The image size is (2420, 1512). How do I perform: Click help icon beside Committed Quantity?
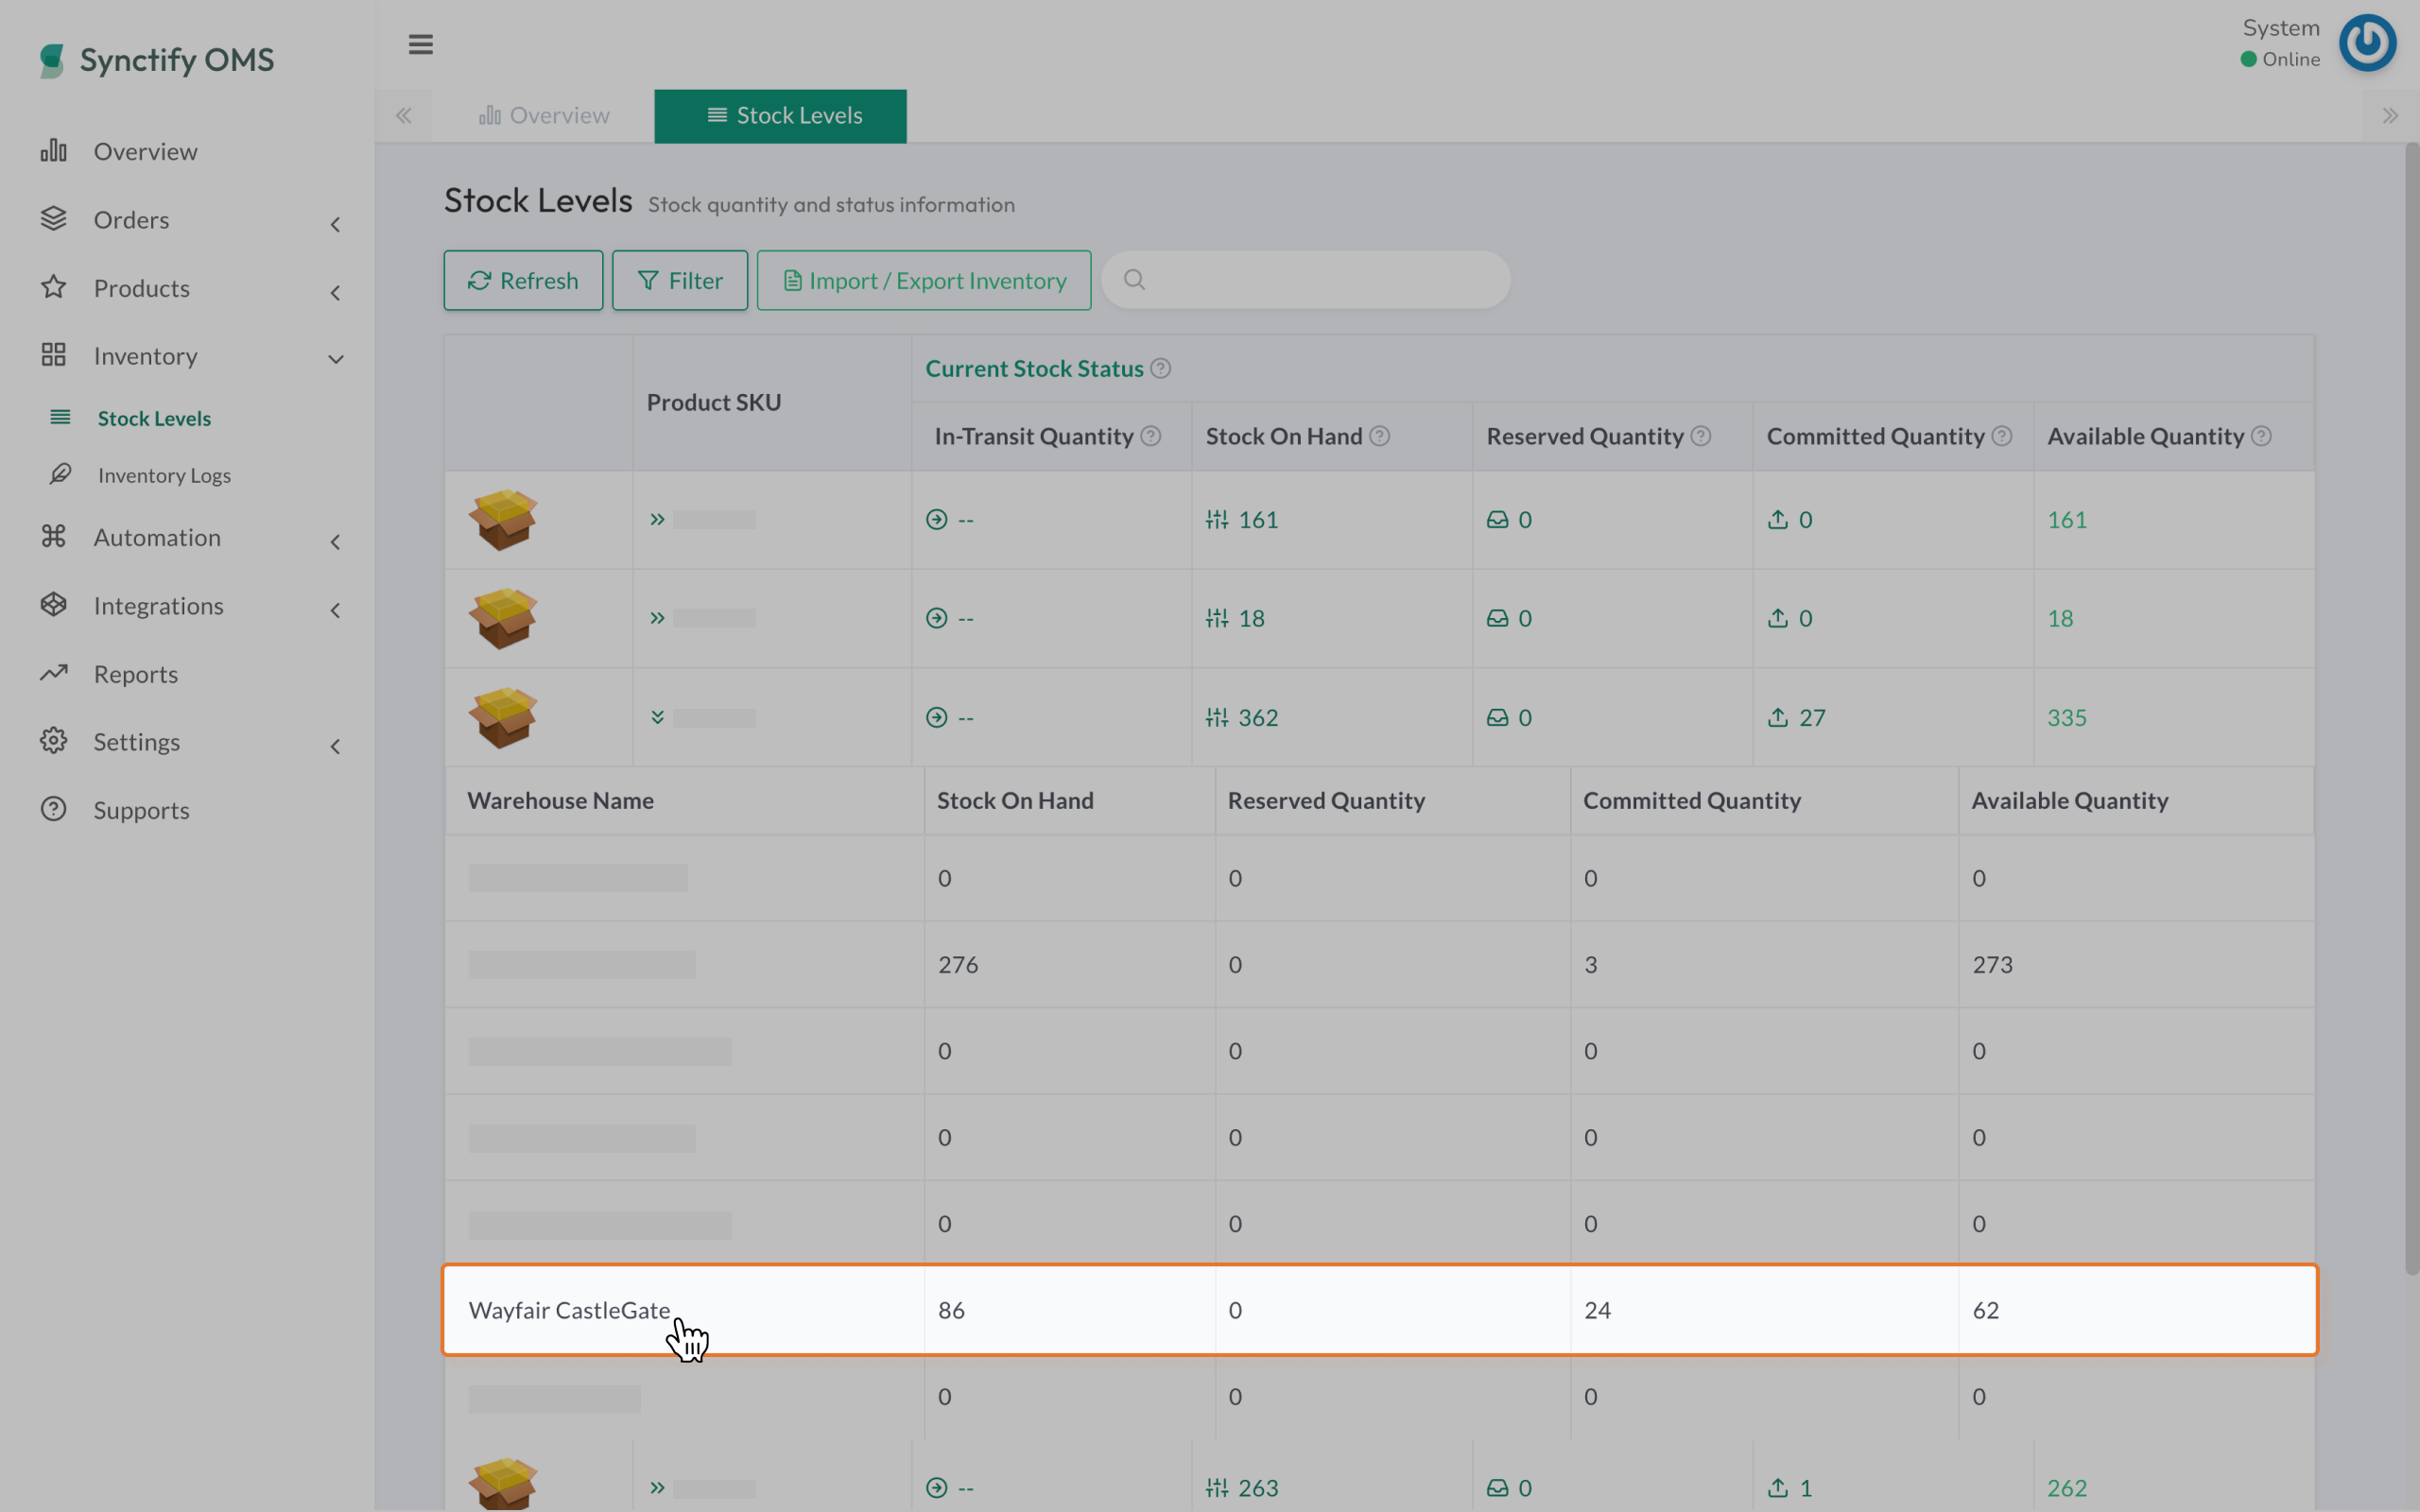coord(2001,436)
